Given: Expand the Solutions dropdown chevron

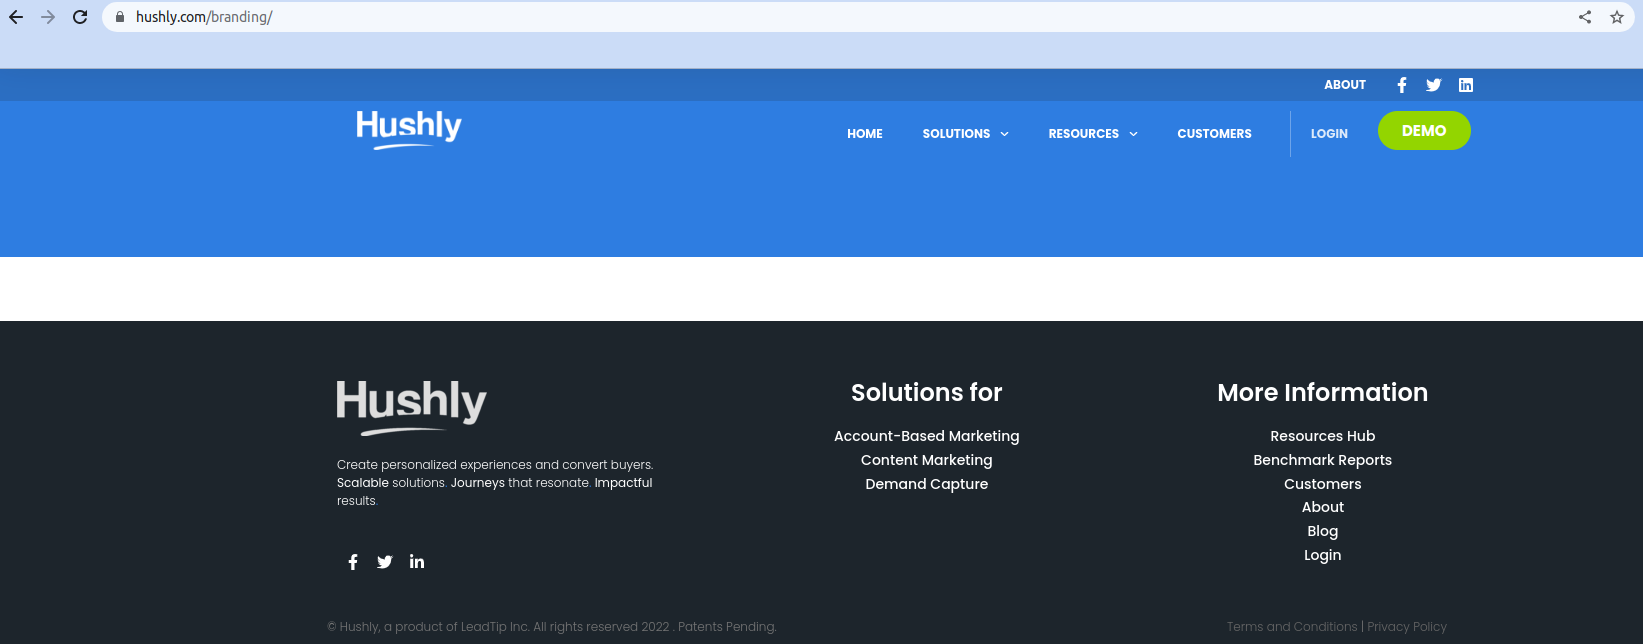Looking at the screenshot, I should coord(1005,134).
